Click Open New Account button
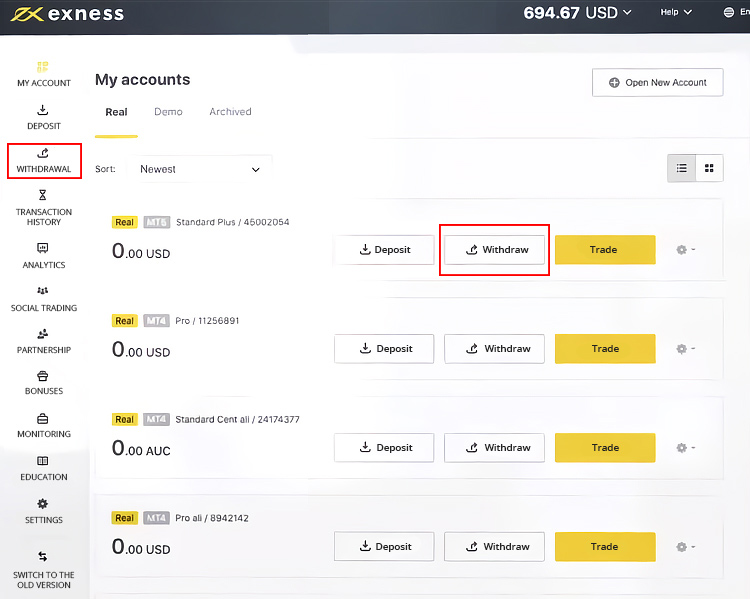The height and width of the screenshot is (599, 750). pyautogui.click(x=658, y=82)
